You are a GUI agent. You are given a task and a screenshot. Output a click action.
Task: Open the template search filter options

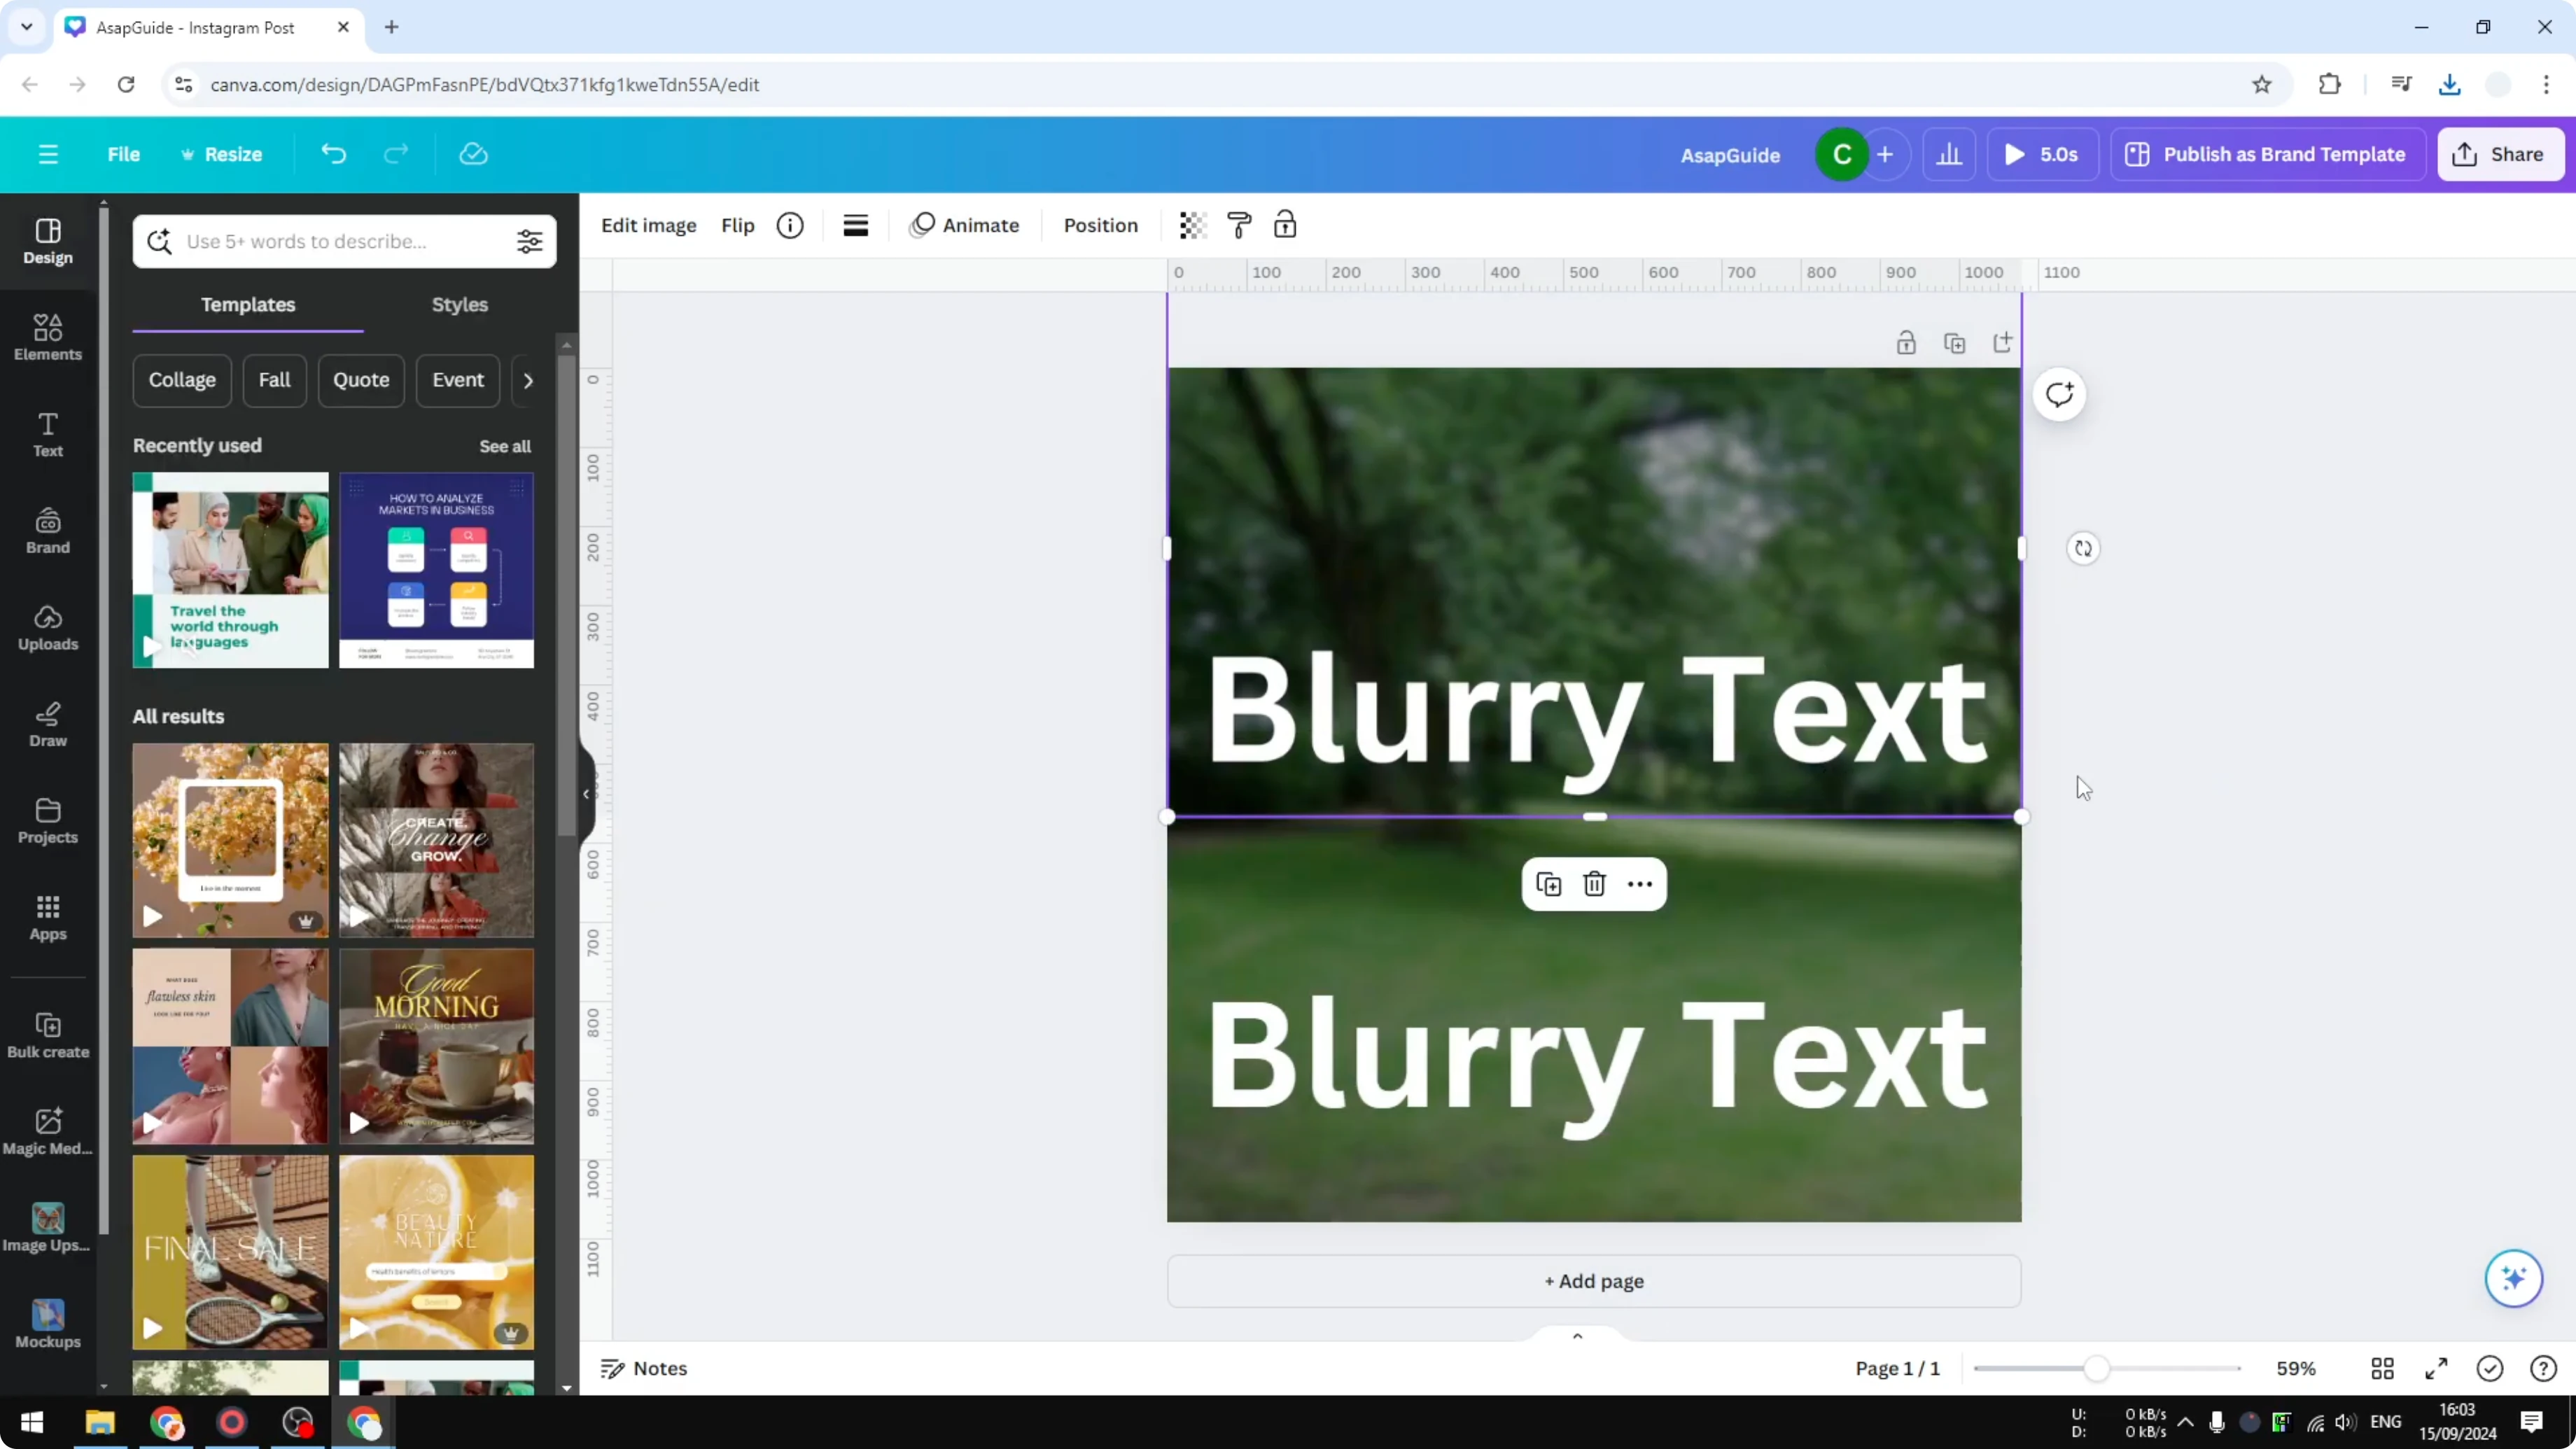[x=529, y=241]
